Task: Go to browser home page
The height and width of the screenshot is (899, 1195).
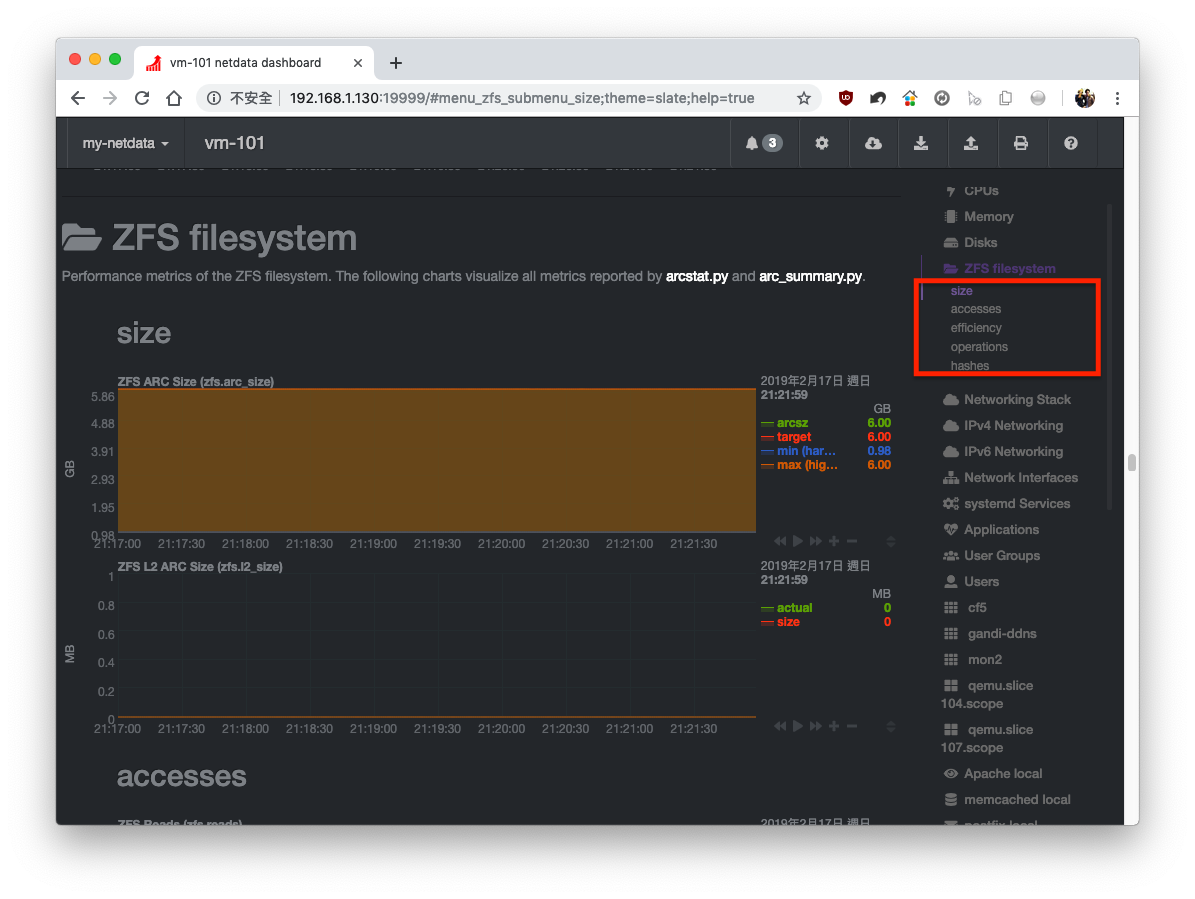Action: coord(174,98)
